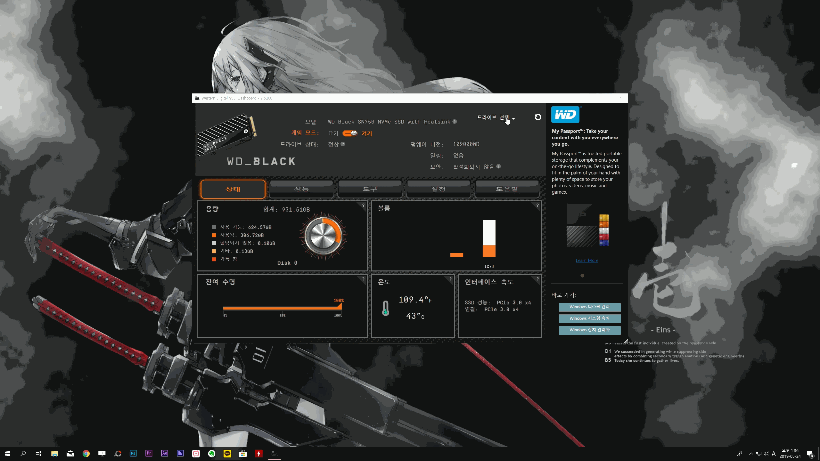The image size is (820, 461).
Task: Click the Disk 0 label in Capacity panel
Action: (x=287, y=263)
